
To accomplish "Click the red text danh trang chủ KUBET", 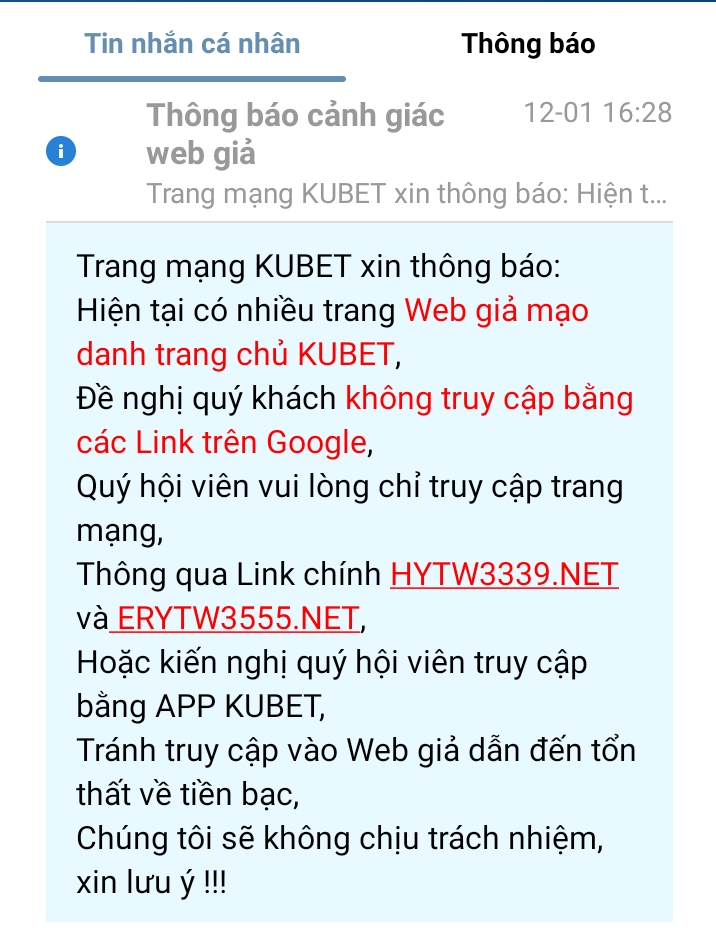I will [235, 355].
